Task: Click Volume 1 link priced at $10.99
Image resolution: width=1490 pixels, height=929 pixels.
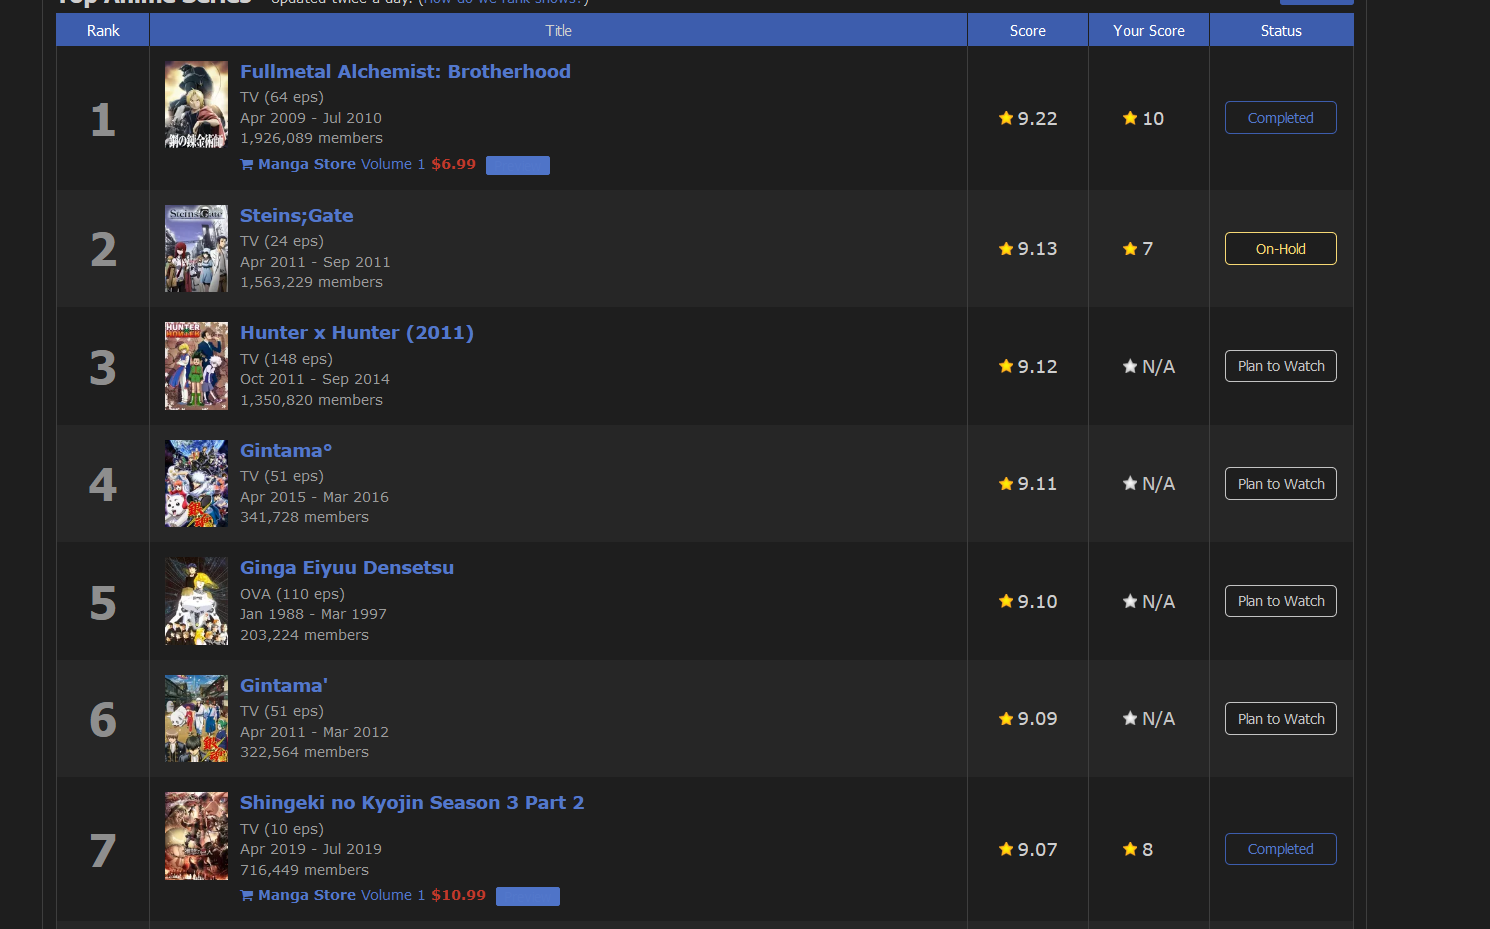Action: click(392, 896)
